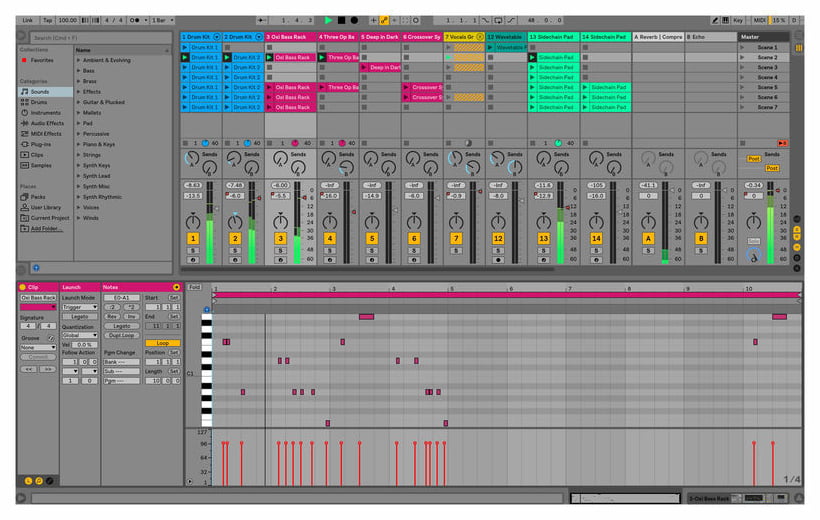820x520 pixels.
Task: Toggle track 3 activator button
Action: pos(280,239)
